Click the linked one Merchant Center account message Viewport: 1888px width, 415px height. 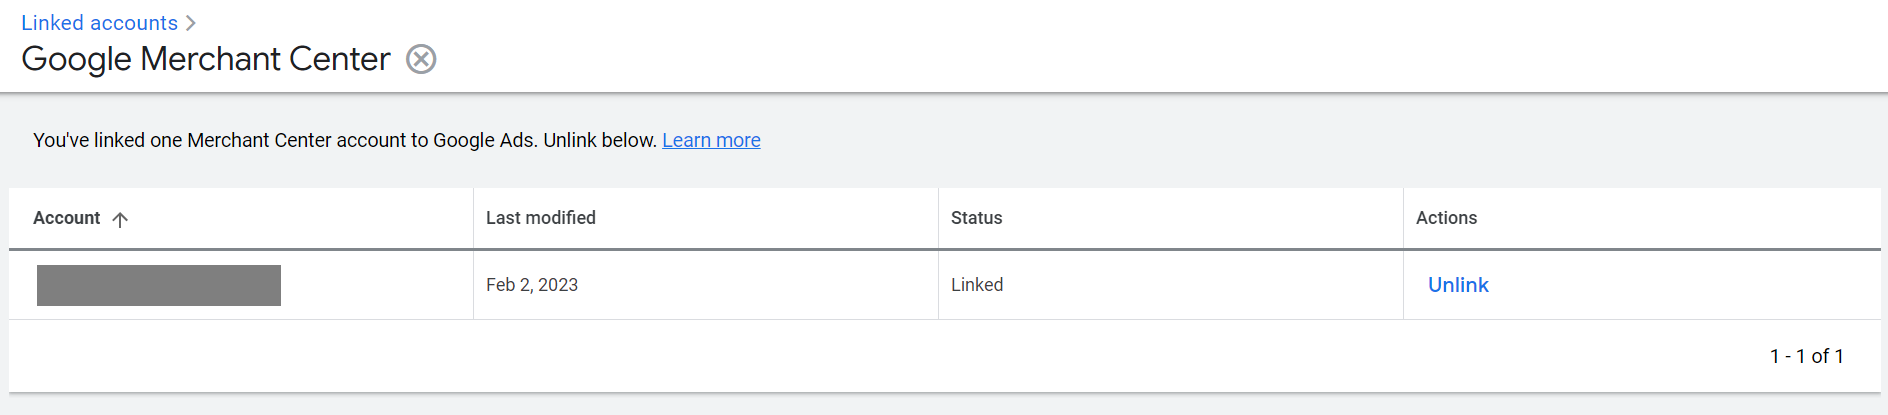coord(345,140)
